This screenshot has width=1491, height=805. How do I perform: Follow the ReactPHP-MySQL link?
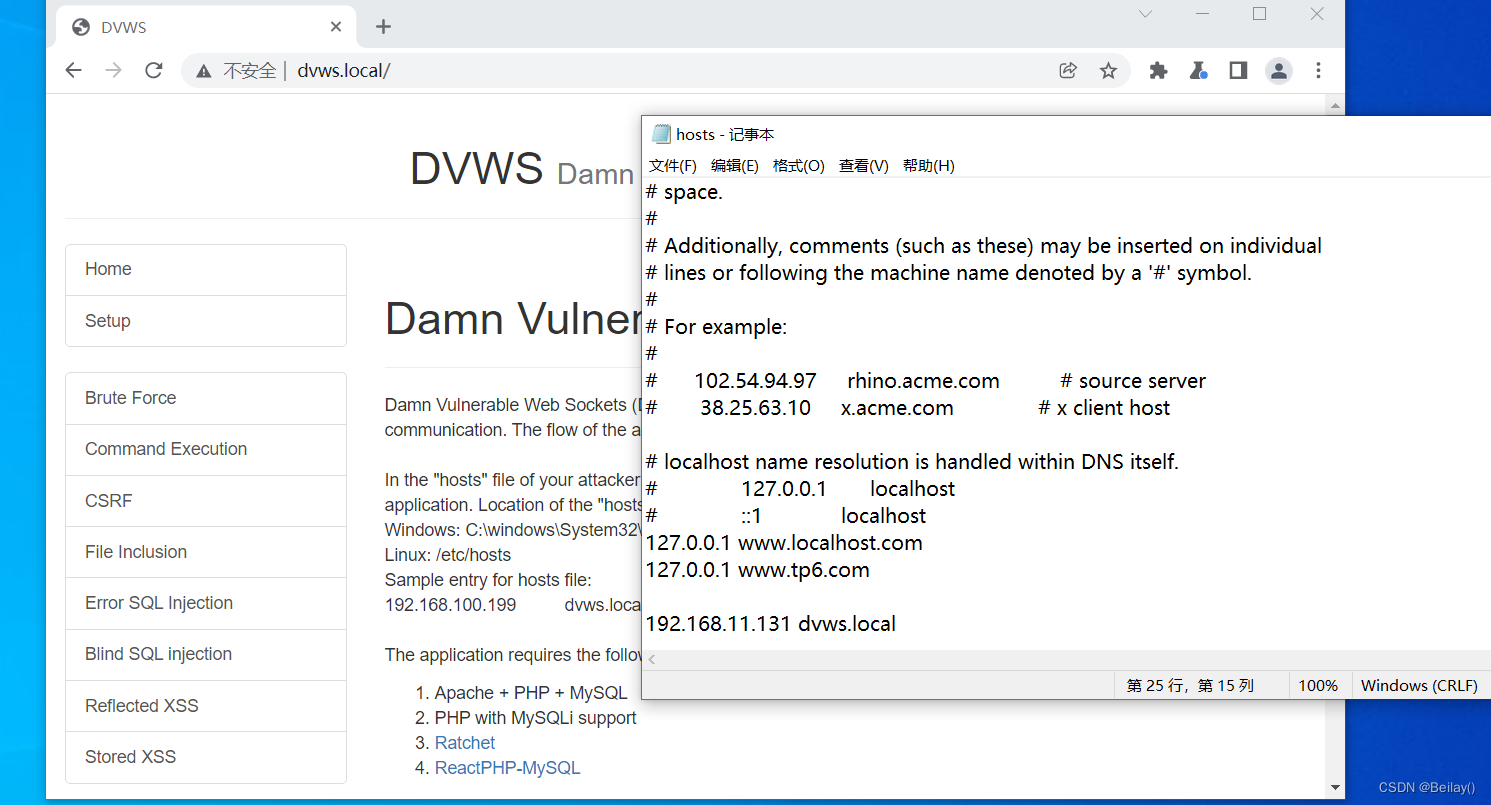(x=507, y=768)
